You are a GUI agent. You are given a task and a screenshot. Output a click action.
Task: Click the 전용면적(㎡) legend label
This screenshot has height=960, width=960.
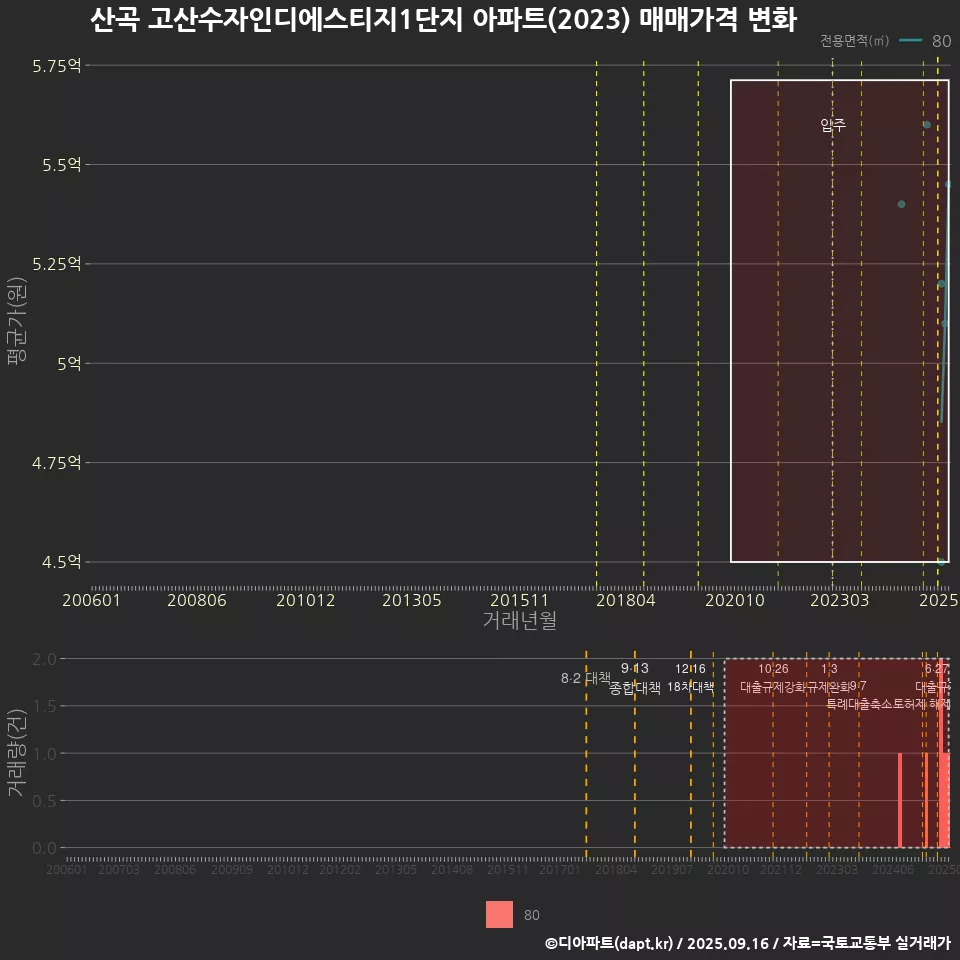click(854, 40)
